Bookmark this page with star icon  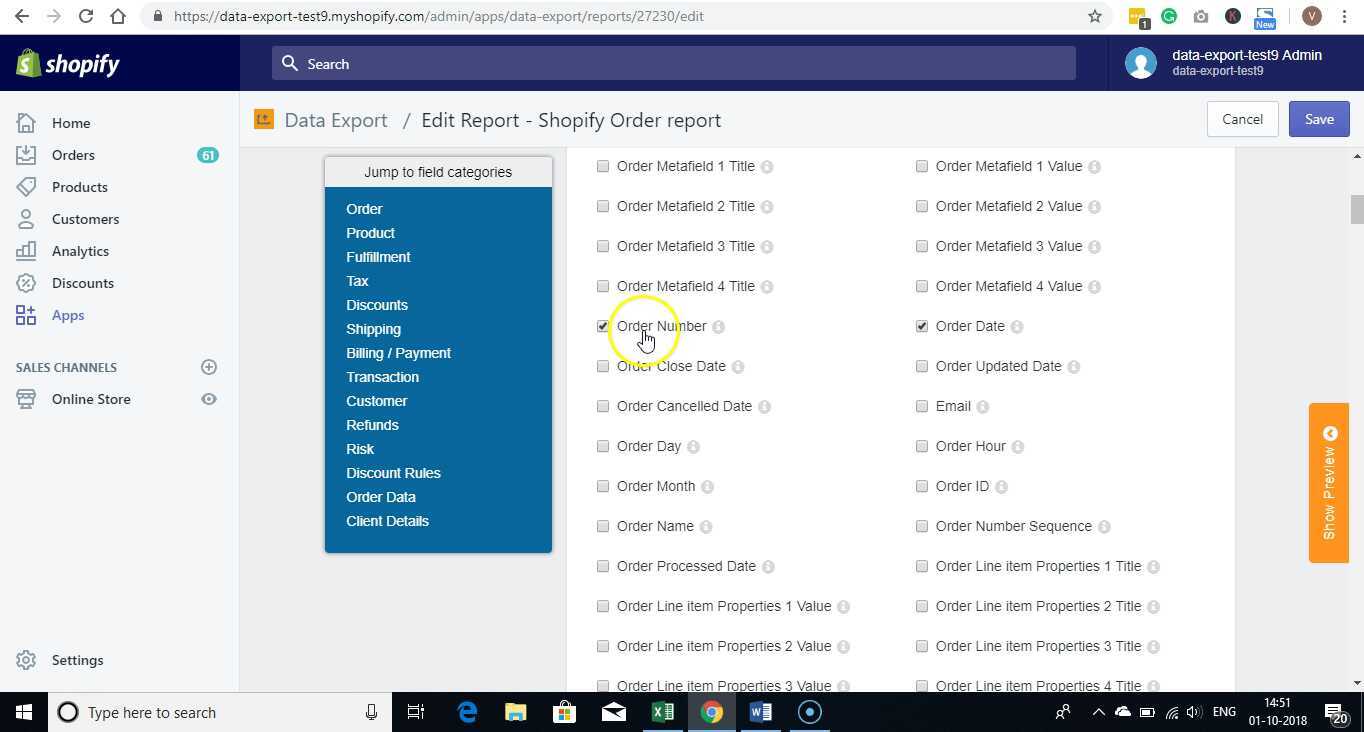click(1095, 16)
